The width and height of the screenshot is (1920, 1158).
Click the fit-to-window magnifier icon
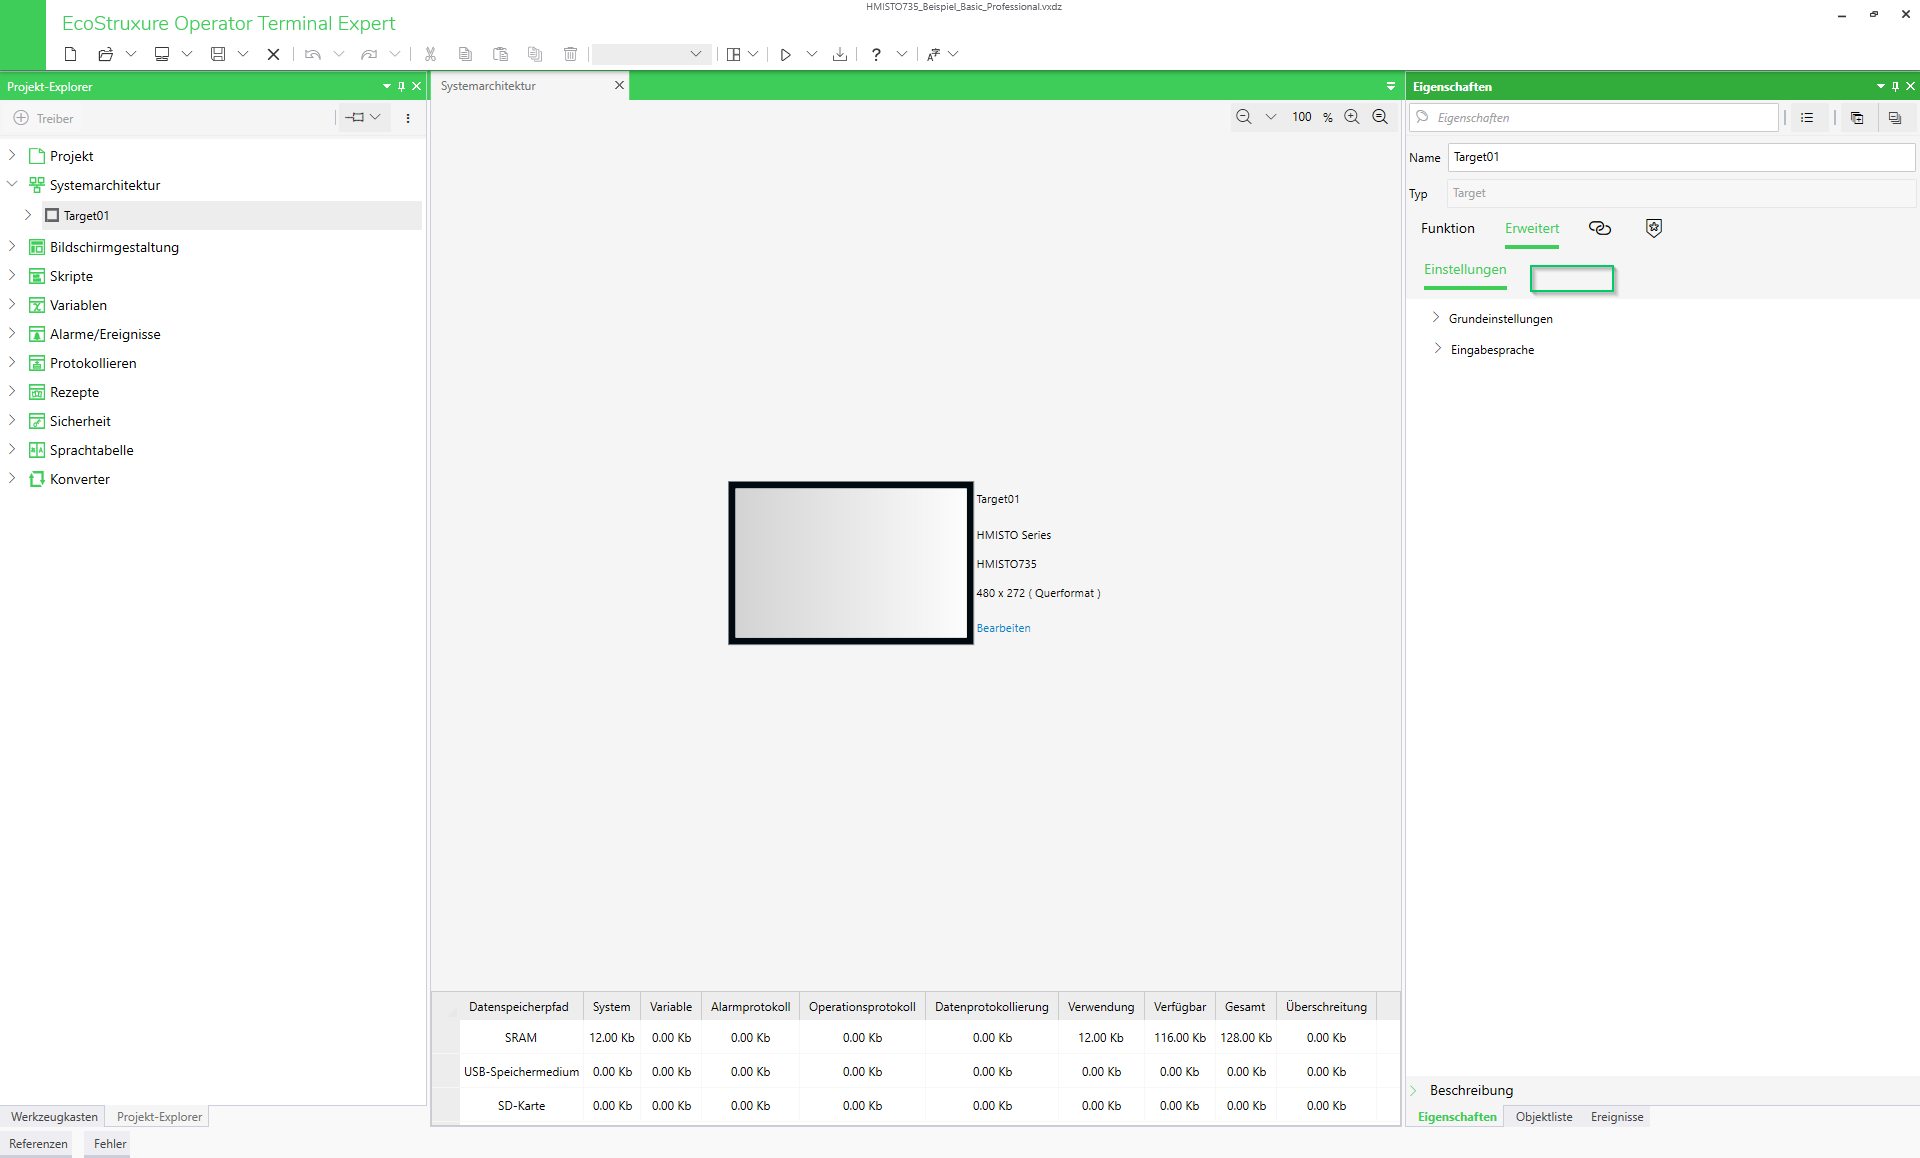click(1380, 117)
